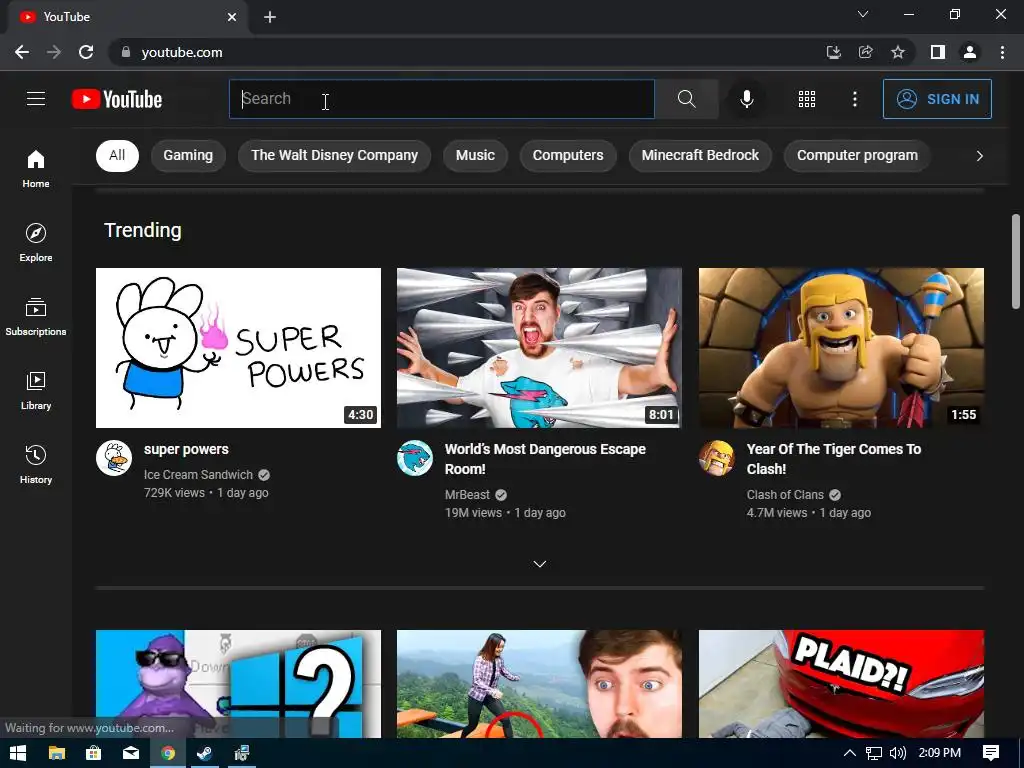This screenshot has height=768, width=1024.
Task: Open Chrome three-dot menu
Action: (x=1002, y=52)
